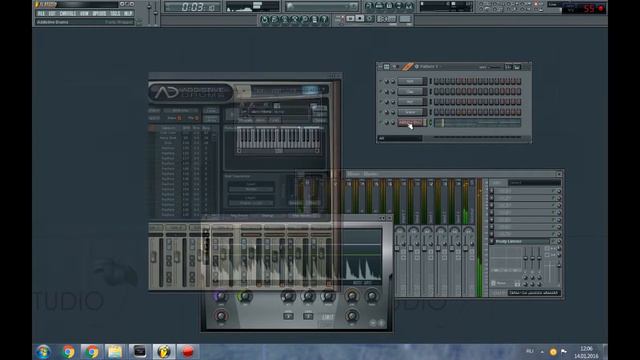Viewport: 640px width, 360px height.
Task: Open the keyboard editor in channel rack
Action: click(517, 67)
